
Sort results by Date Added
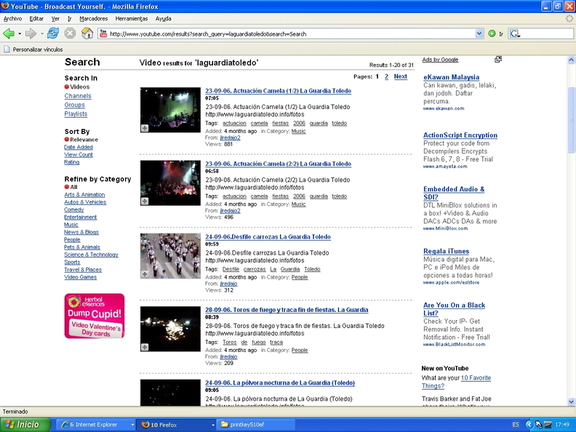79,147
